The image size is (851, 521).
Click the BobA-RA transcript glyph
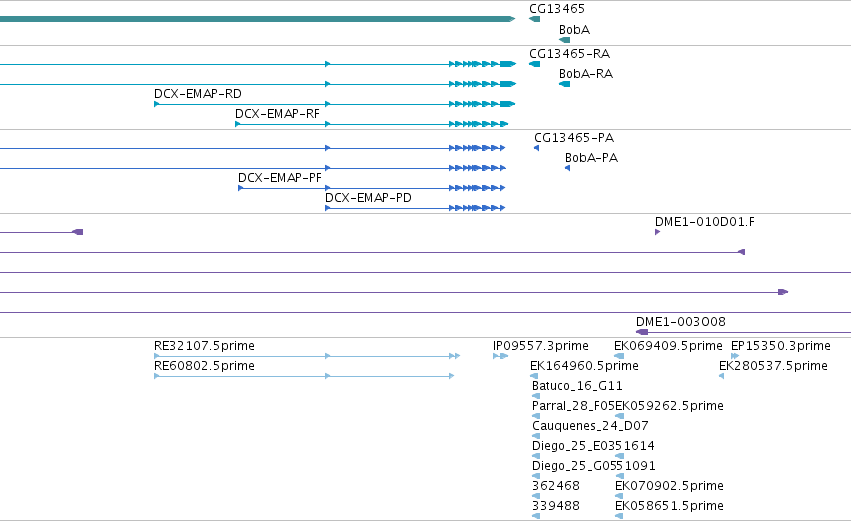tap(564, 84)
